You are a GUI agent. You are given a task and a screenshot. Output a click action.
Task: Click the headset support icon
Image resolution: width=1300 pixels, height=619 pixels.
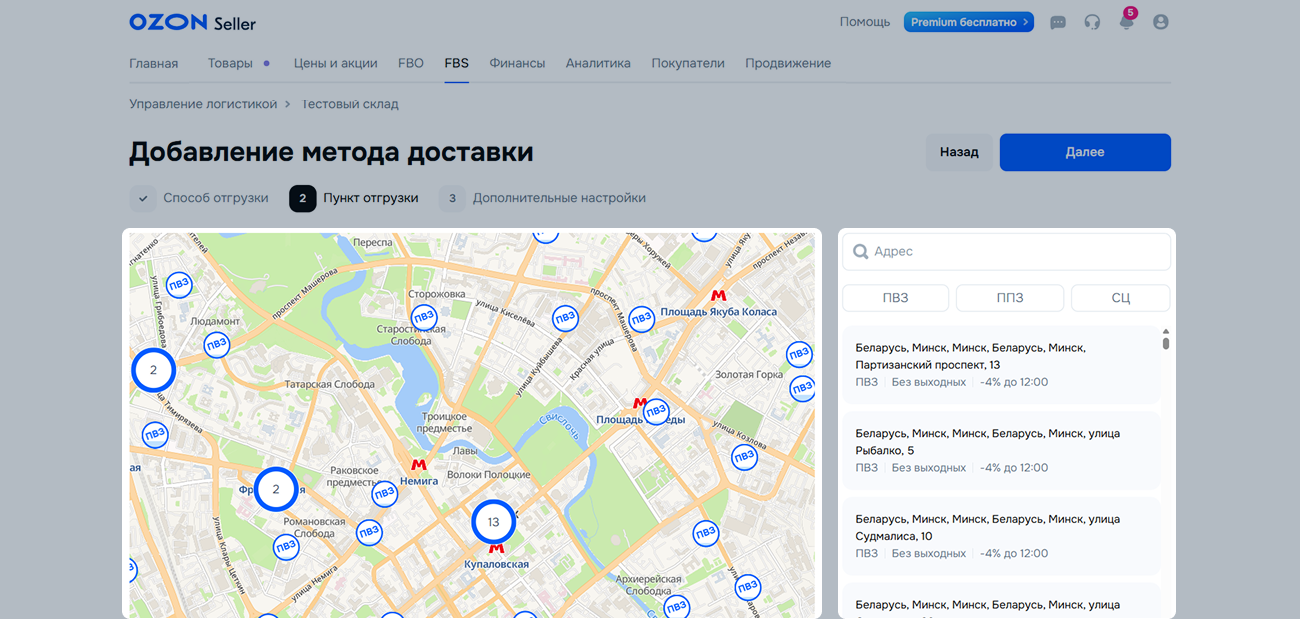1092,22
